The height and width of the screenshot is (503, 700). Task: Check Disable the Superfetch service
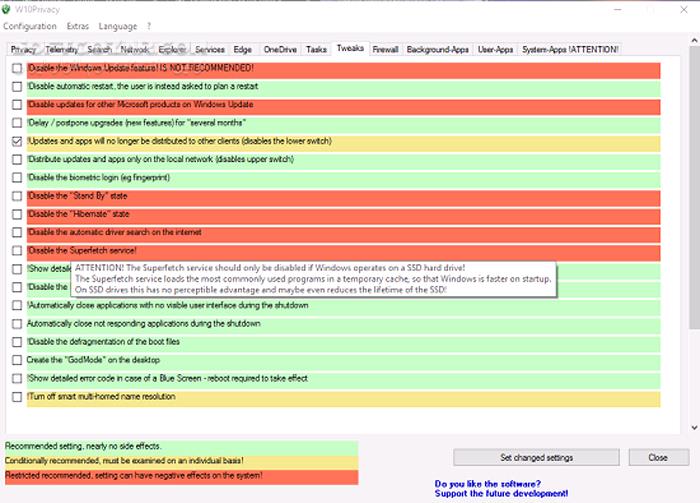pos(17,251)
